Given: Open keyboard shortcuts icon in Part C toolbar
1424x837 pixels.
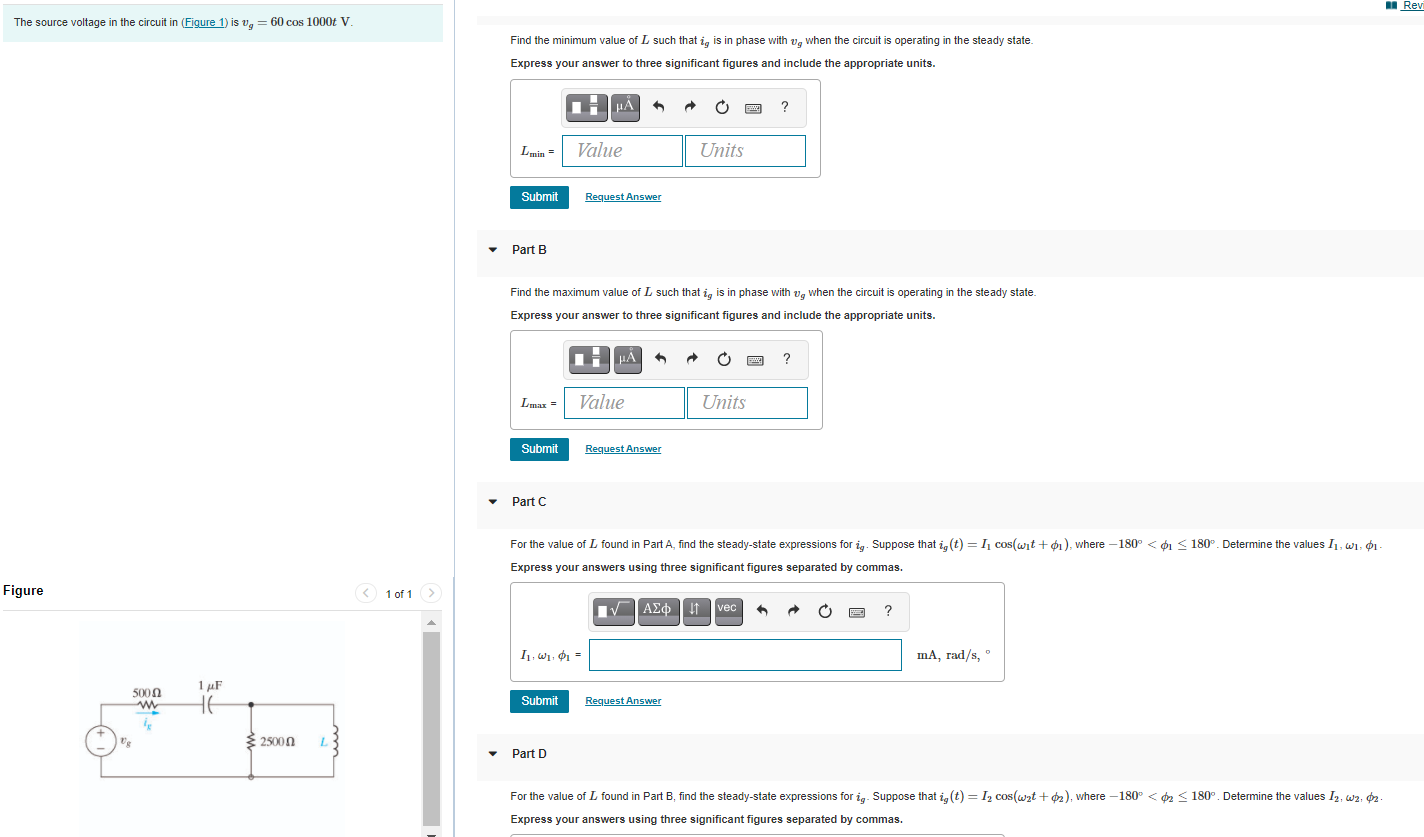Looking at the screenshot, I should click(857, 612).
